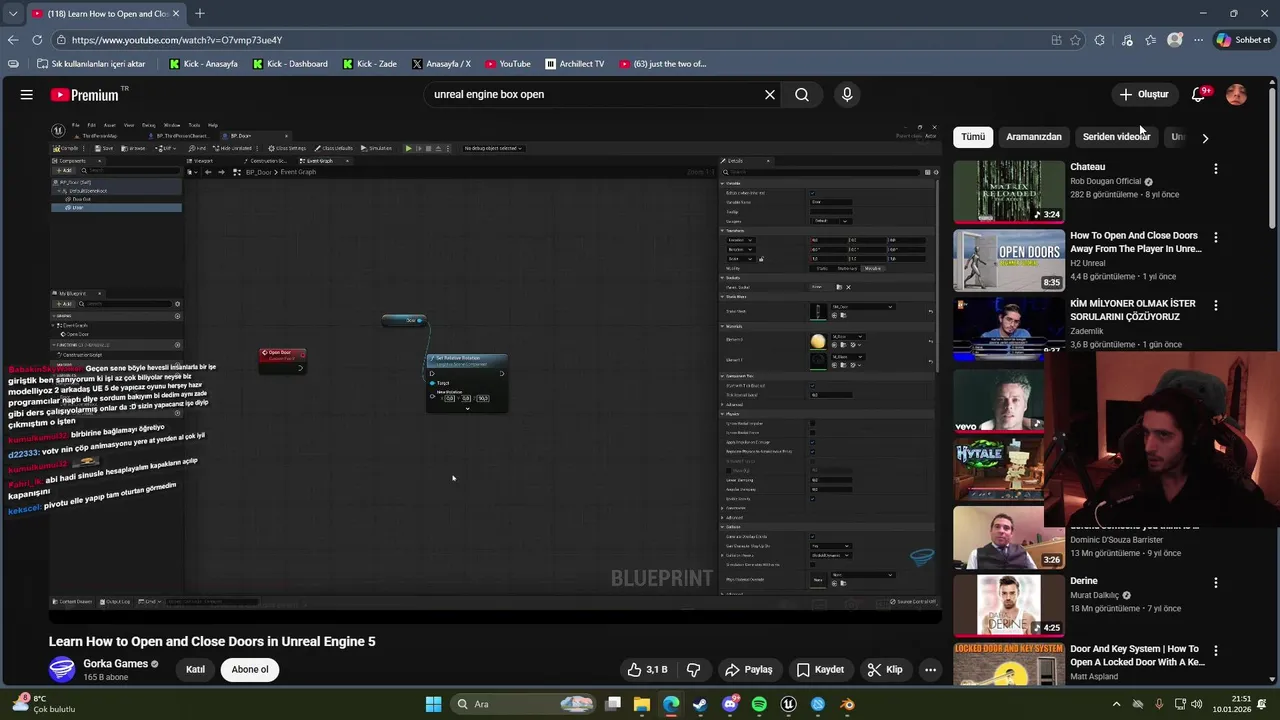Open the Oluştur create menu

1143,94
